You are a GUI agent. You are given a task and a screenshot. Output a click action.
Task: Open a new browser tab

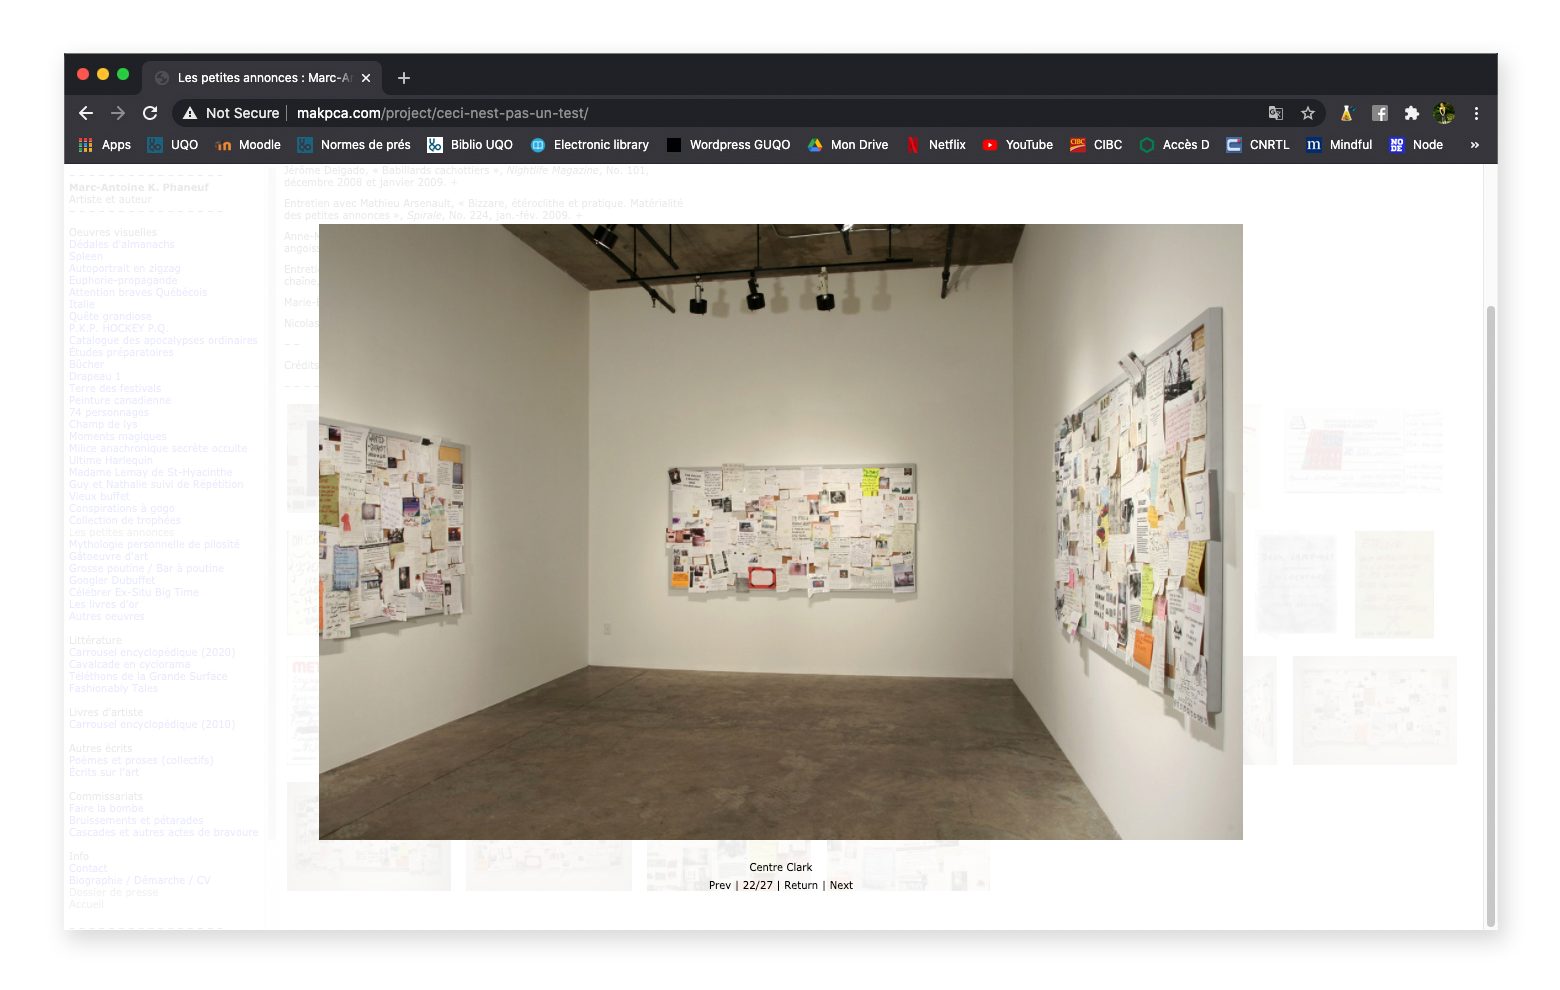[404, 78]
